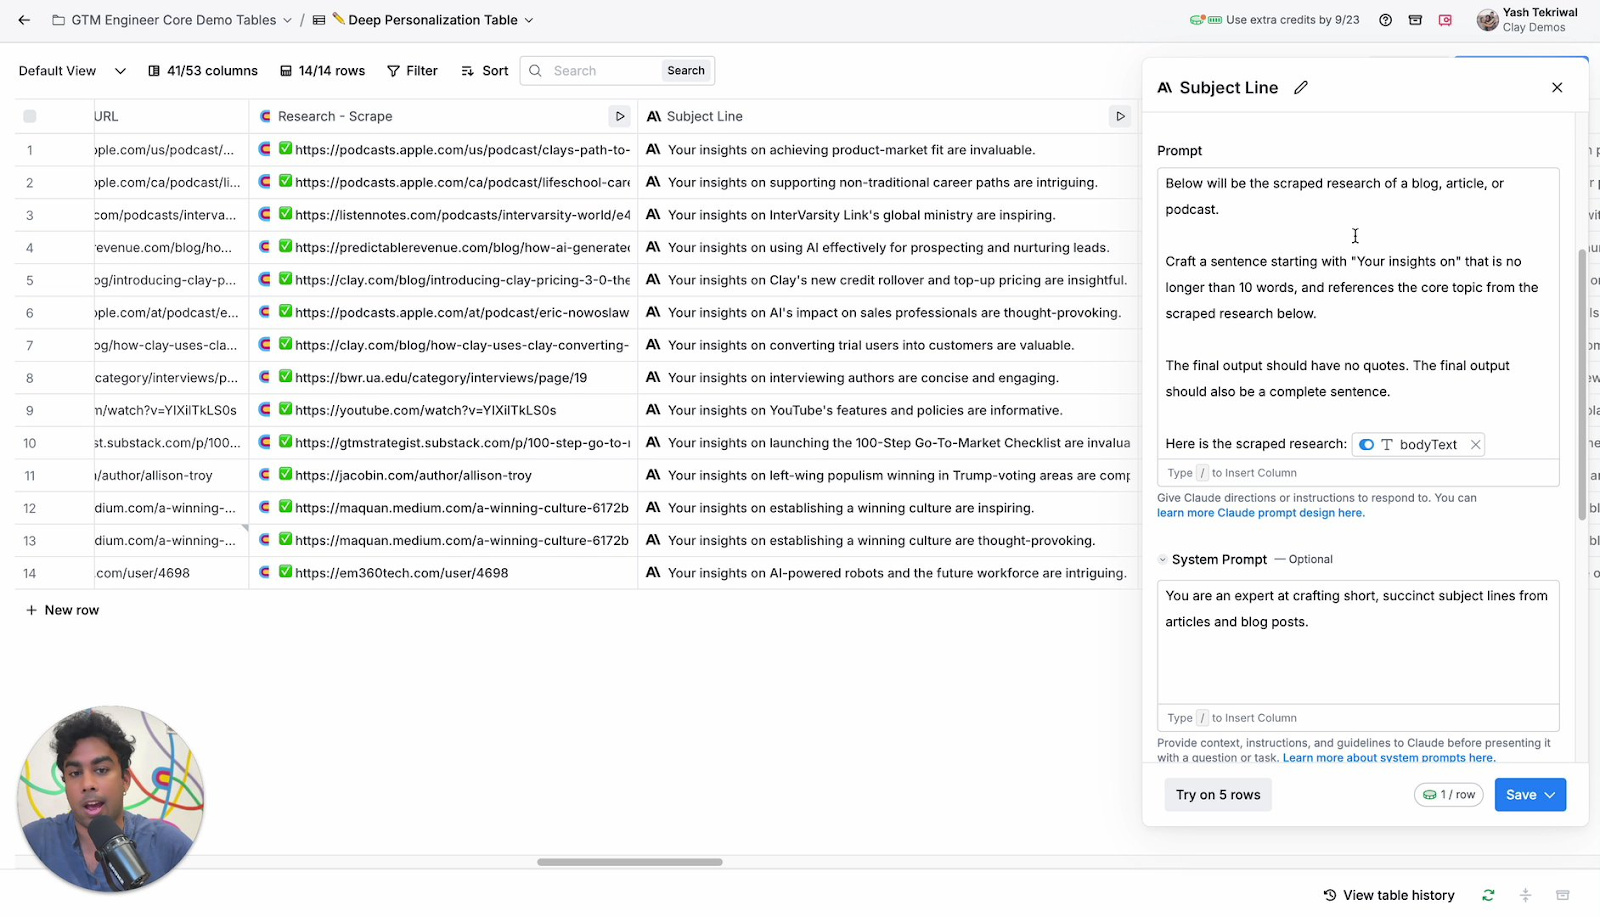Run the Subject Line column play button
Image resolution: width=1600 pixels, height=917 pixels.
[1120, 116]
